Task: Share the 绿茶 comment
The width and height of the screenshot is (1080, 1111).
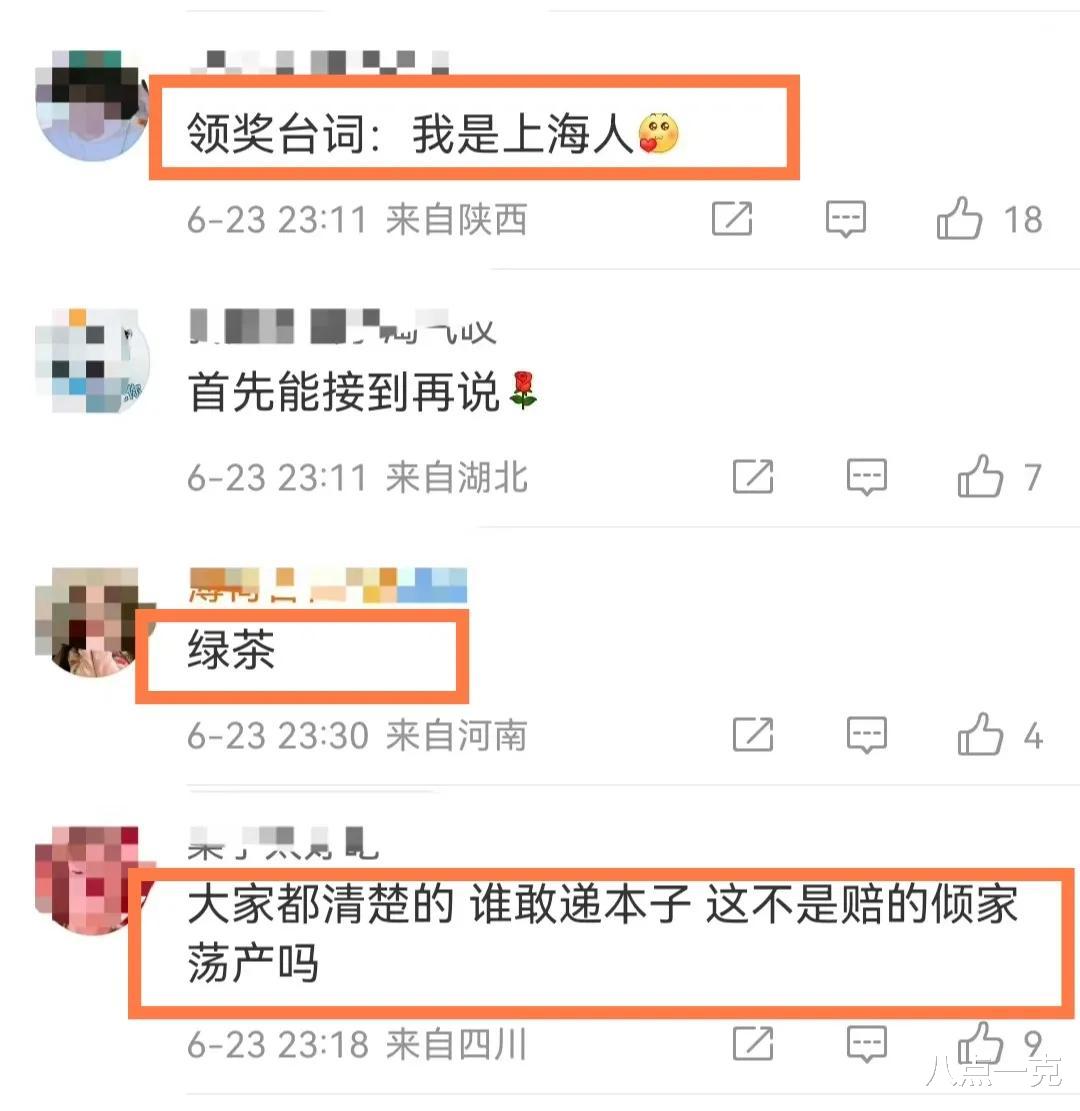Action: coord(753,734)
